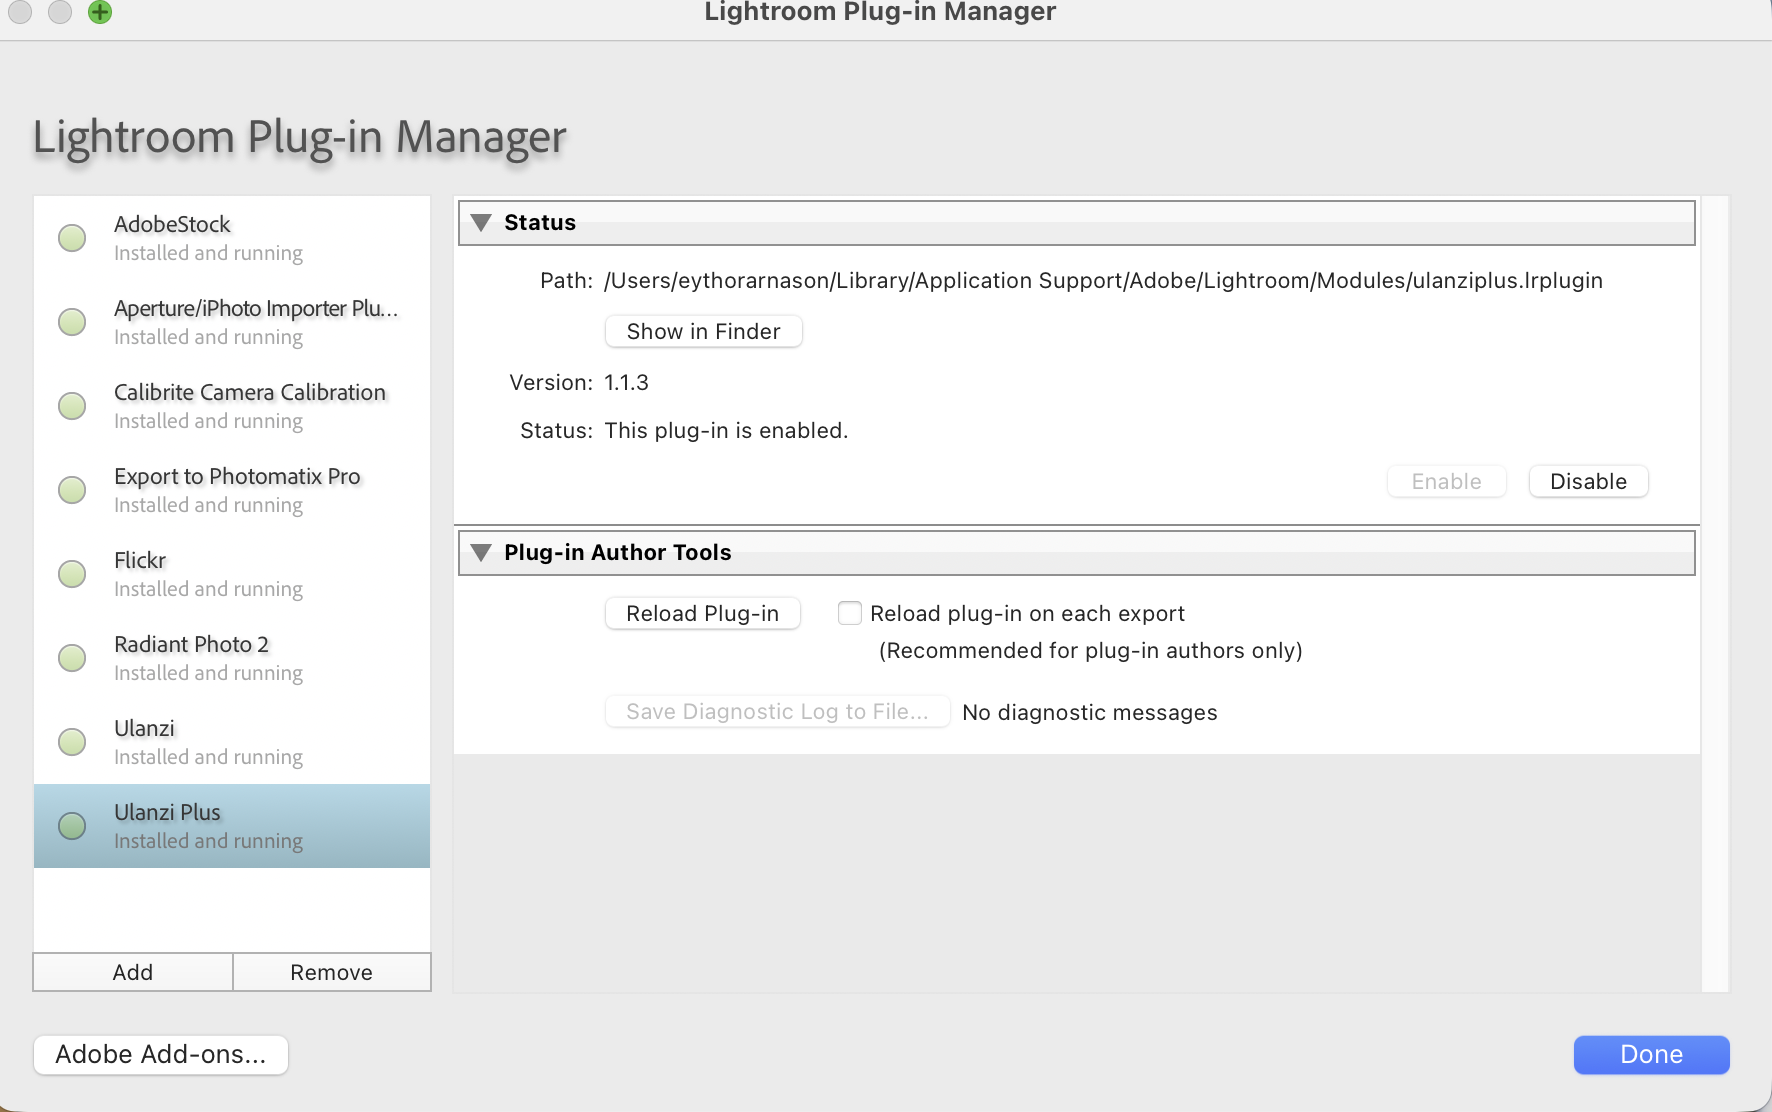This screenshot has height=1112, width=1772.
Task: Click the Ulanzi Plus status dot
Action: point(72,826)
